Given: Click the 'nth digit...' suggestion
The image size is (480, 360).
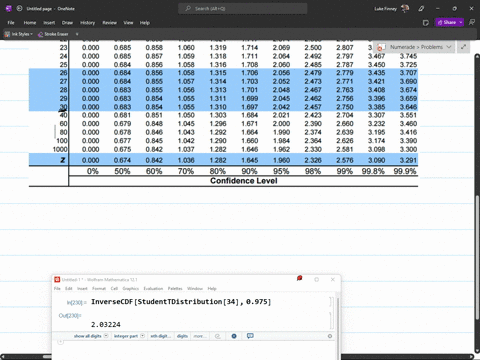Looking at the screenshot, I should pos(161,336).
